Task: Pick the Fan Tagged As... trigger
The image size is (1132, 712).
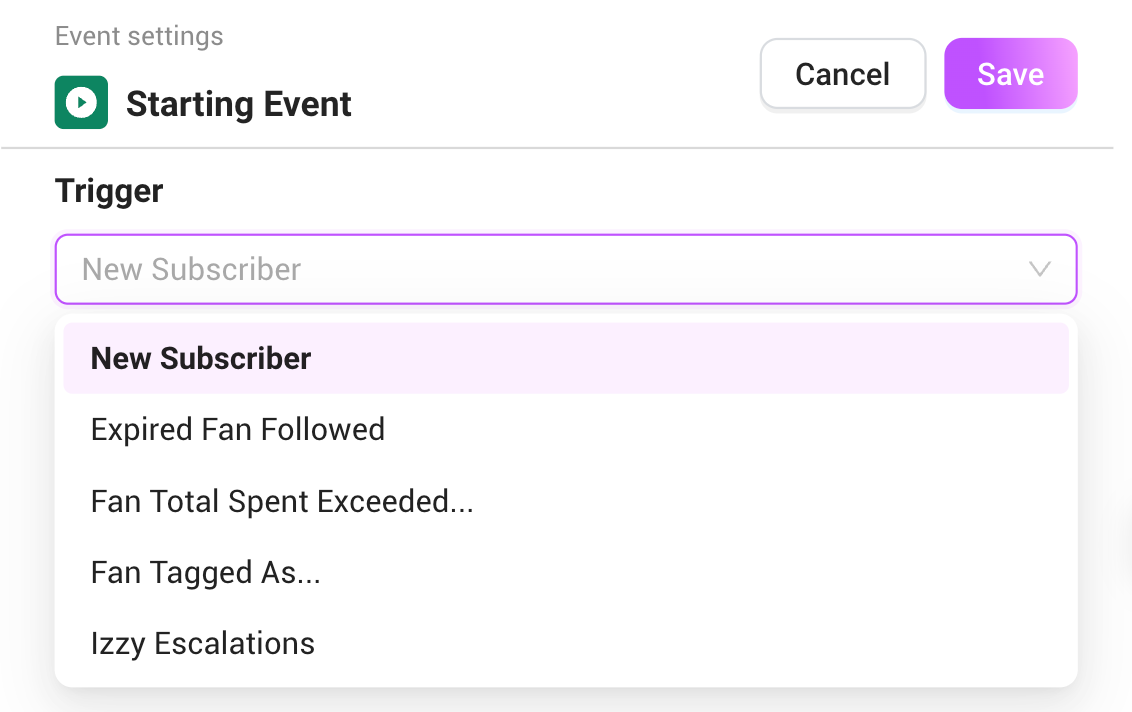Action: pyautogui.click(x=206, y=572)
